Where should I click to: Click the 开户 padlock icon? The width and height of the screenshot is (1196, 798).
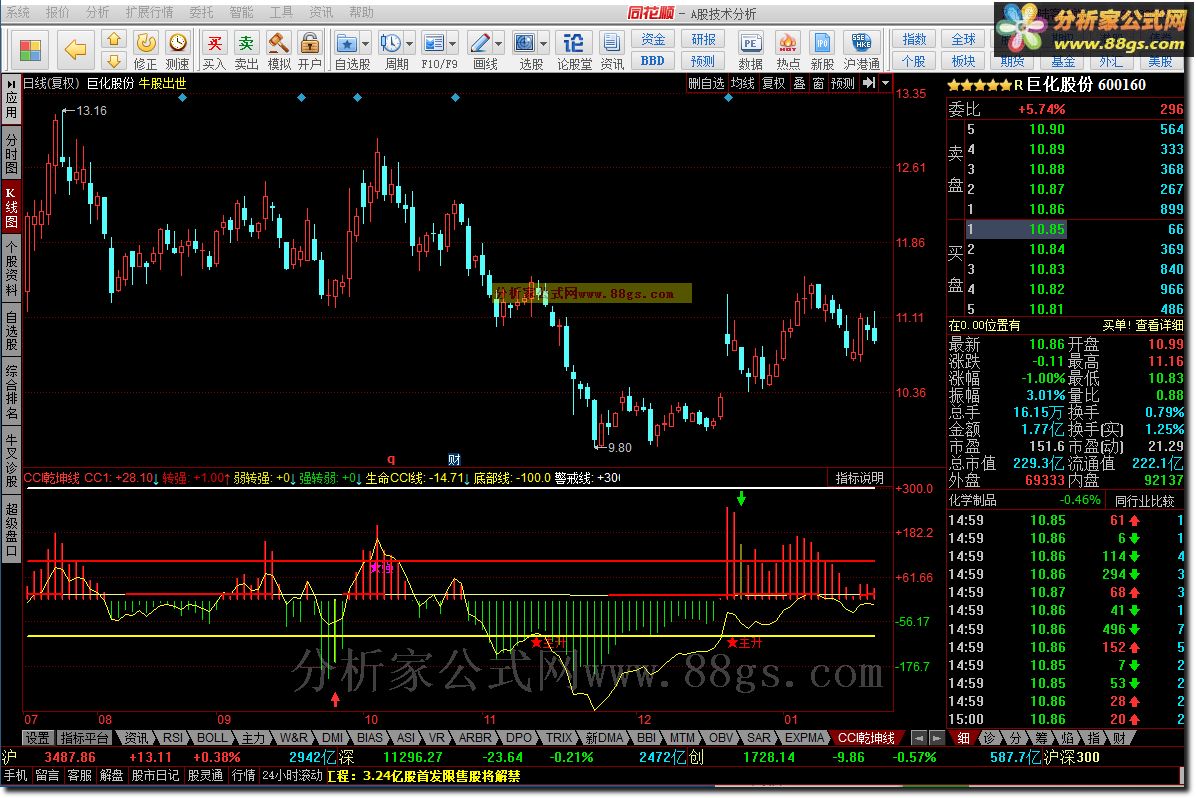click(309, 43)
